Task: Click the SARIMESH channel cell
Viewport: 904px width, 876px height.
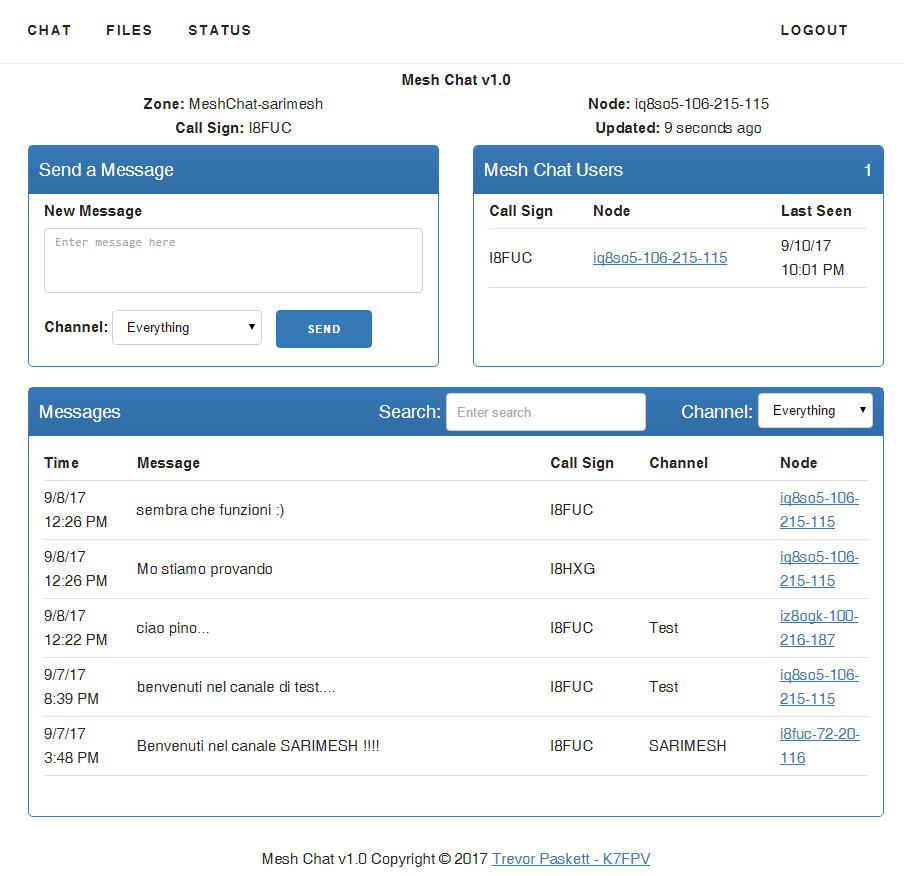Action: click(687, 746)
